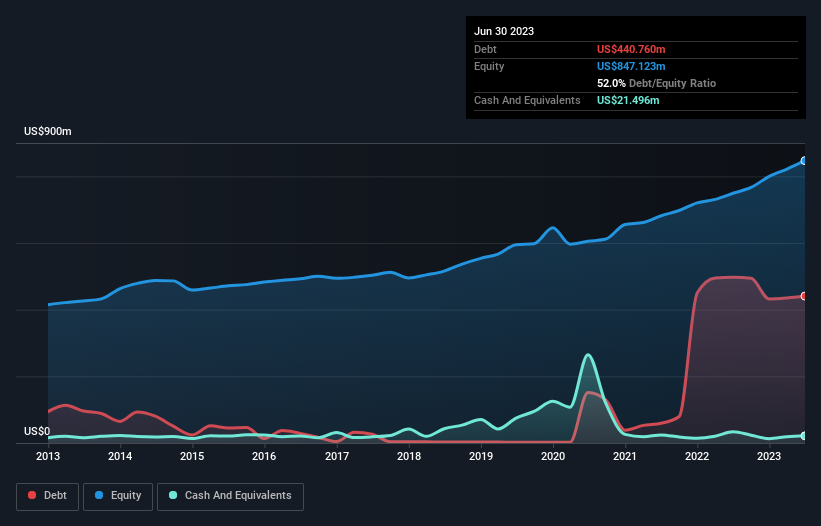Toggle the Cash And Equivalents legend button
The image size is (821, 526).
230,496
